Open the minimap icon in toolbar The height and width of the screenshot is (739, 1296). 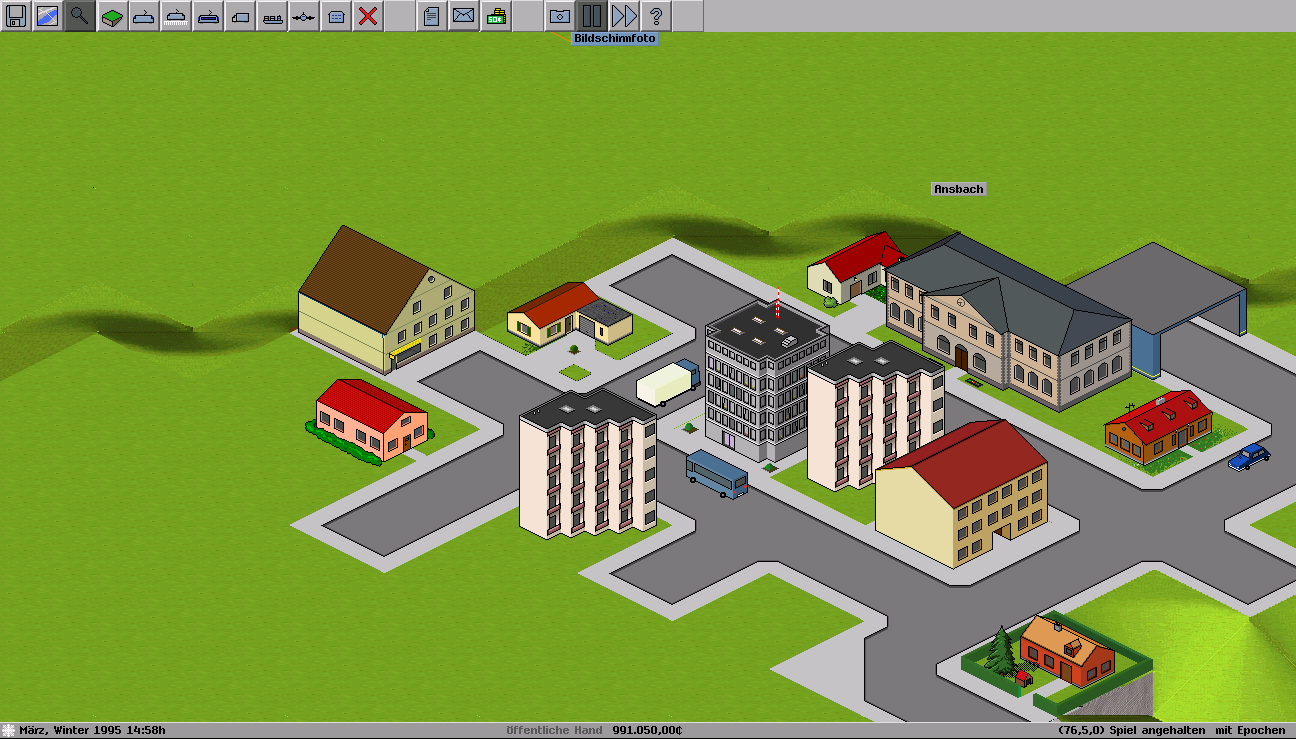coord(48,16)
